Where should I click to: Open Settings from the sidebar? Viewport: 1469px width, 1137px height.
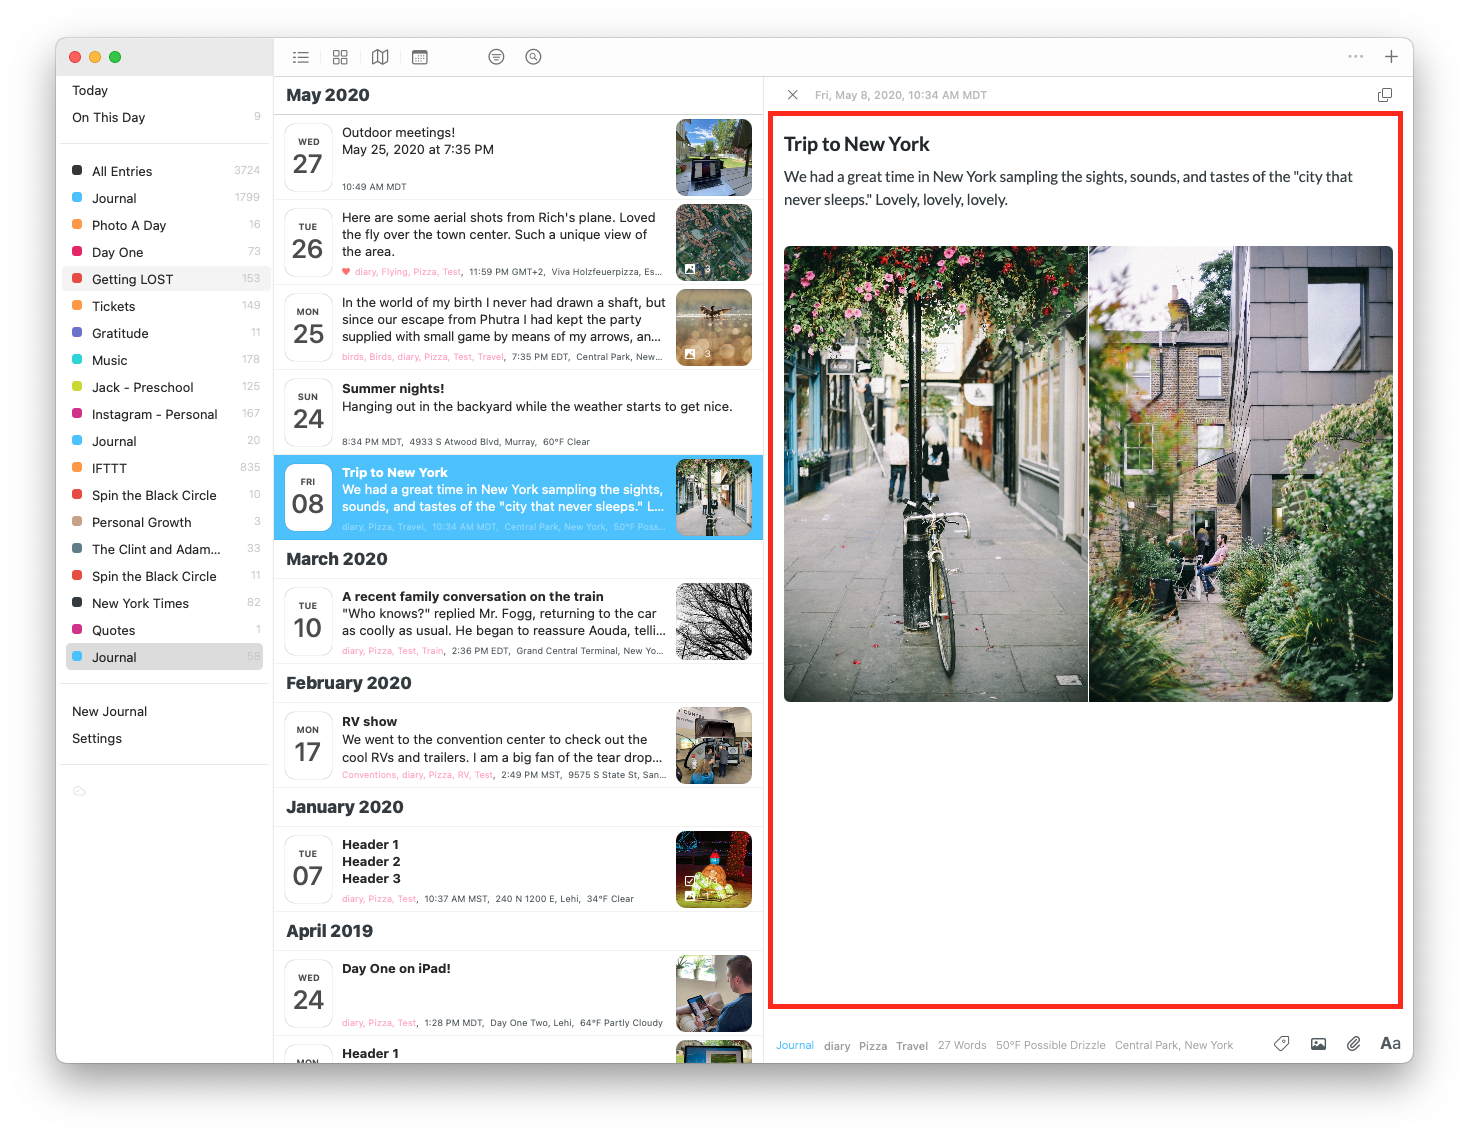(x=96, y=738)
